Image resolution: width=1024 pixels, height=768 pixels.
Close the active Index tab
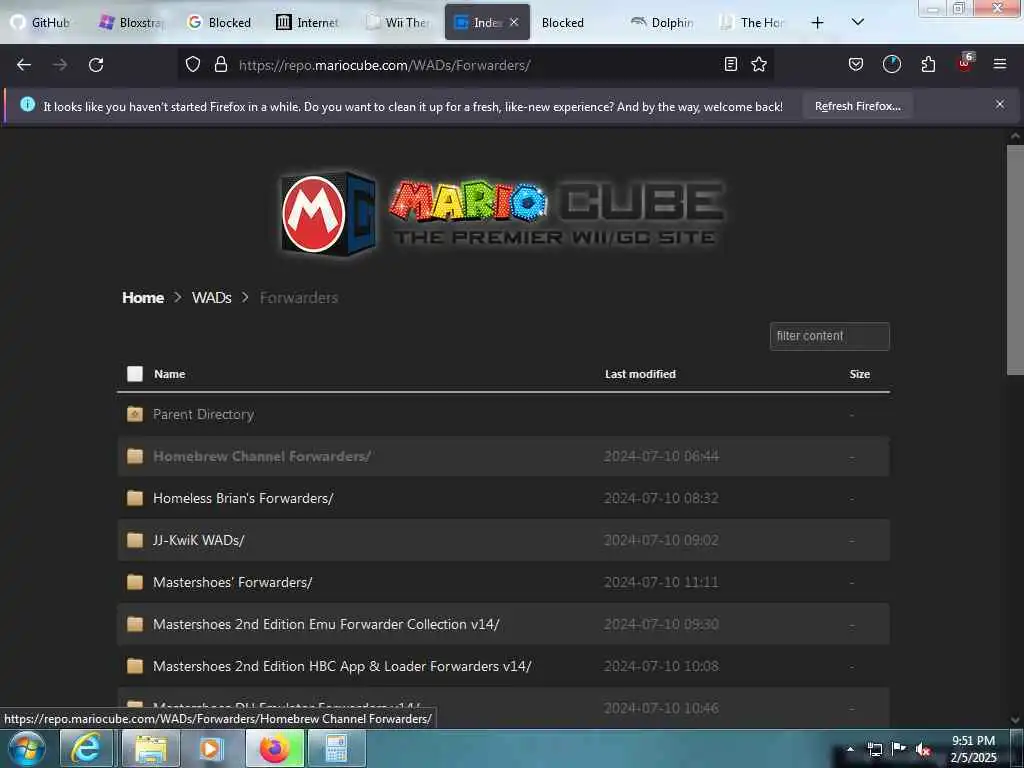(x=514, y=22)
